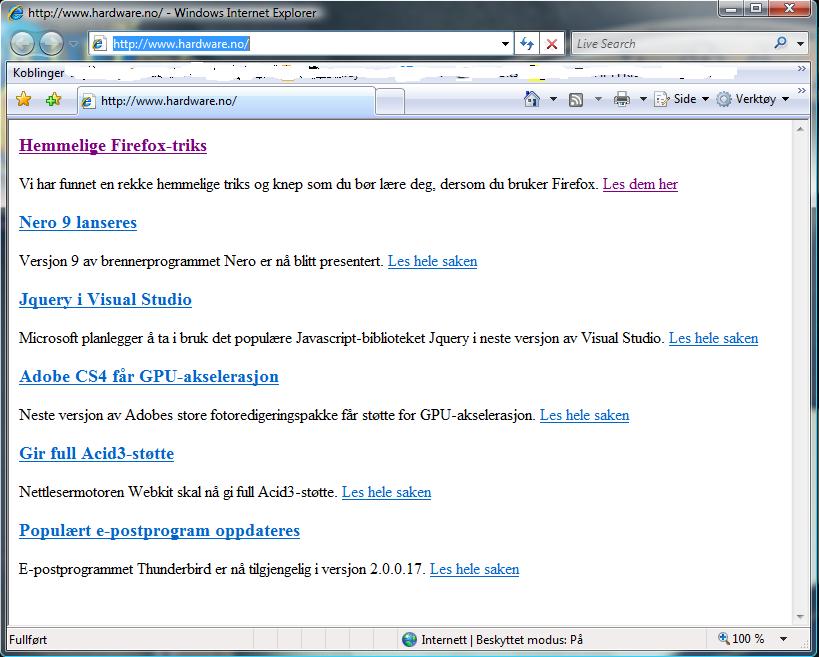Click the Internett globe zone icon
Viewport: 819px width, 657px height.
click(410, 639)
